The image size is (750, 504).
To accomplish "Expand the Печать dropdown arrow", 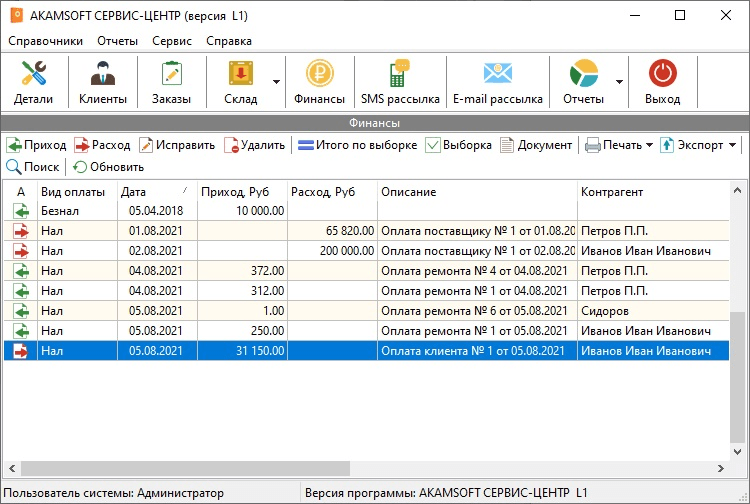I will pyautogui.click(x=649, y=145).
